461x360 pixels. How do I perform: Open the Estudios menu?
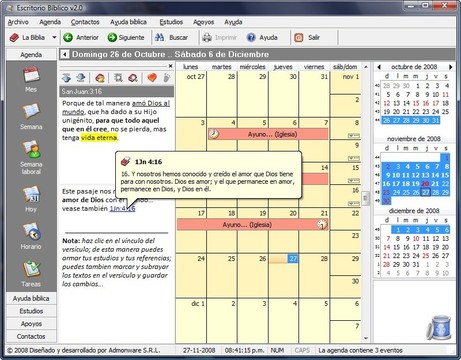[171, 22]
